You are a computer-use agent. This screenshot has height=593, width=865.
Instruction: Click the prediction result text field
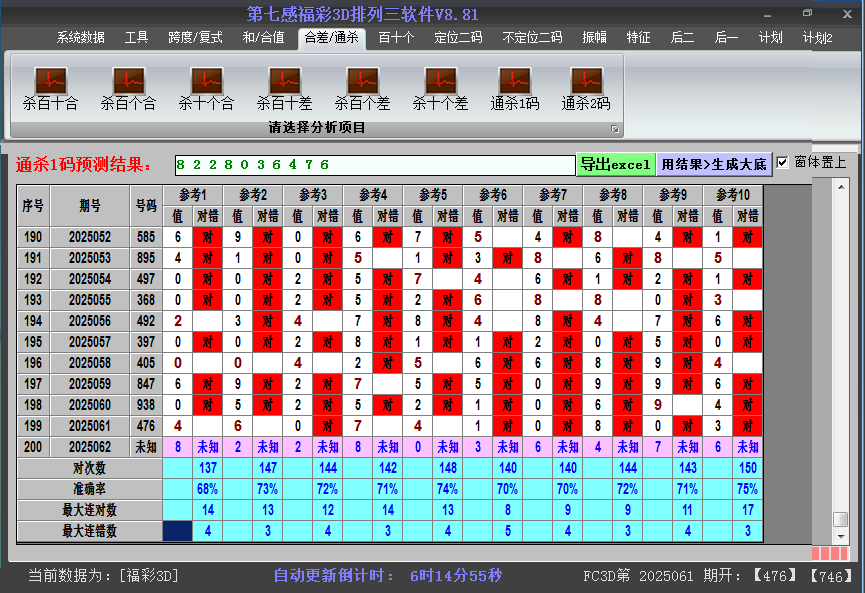(x=375, y=165)
